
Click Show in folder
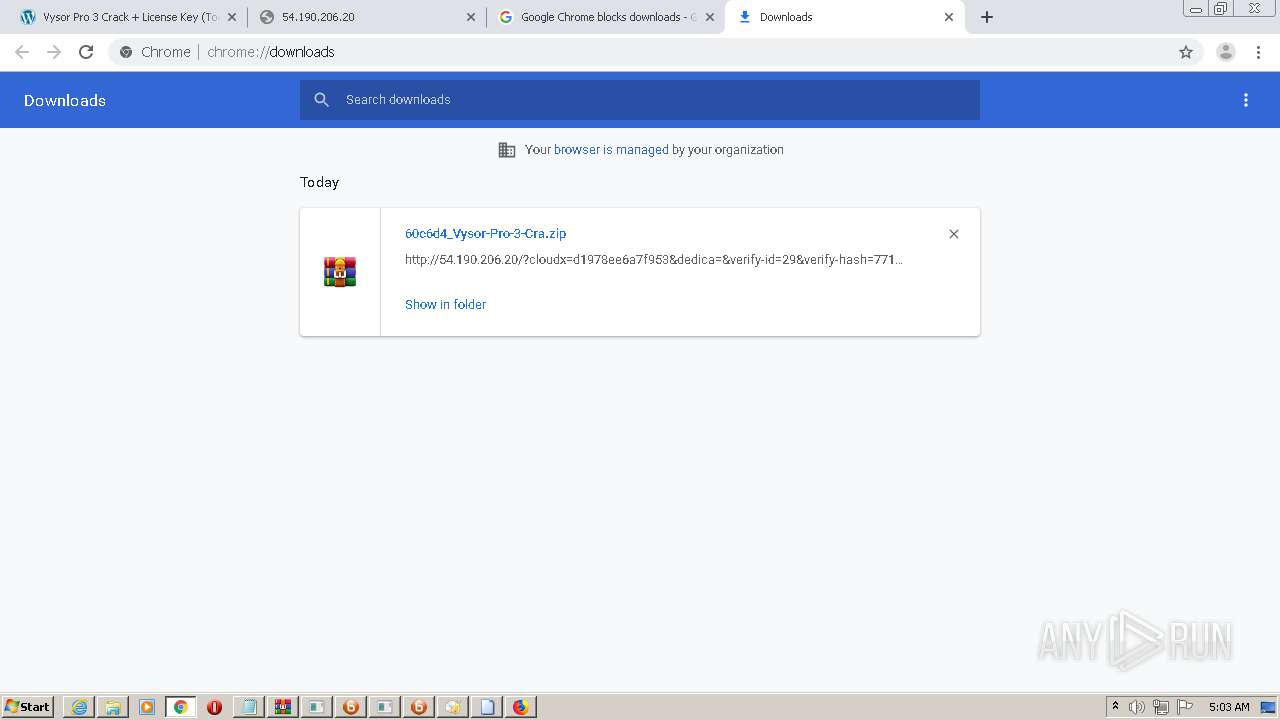[445, 304]
